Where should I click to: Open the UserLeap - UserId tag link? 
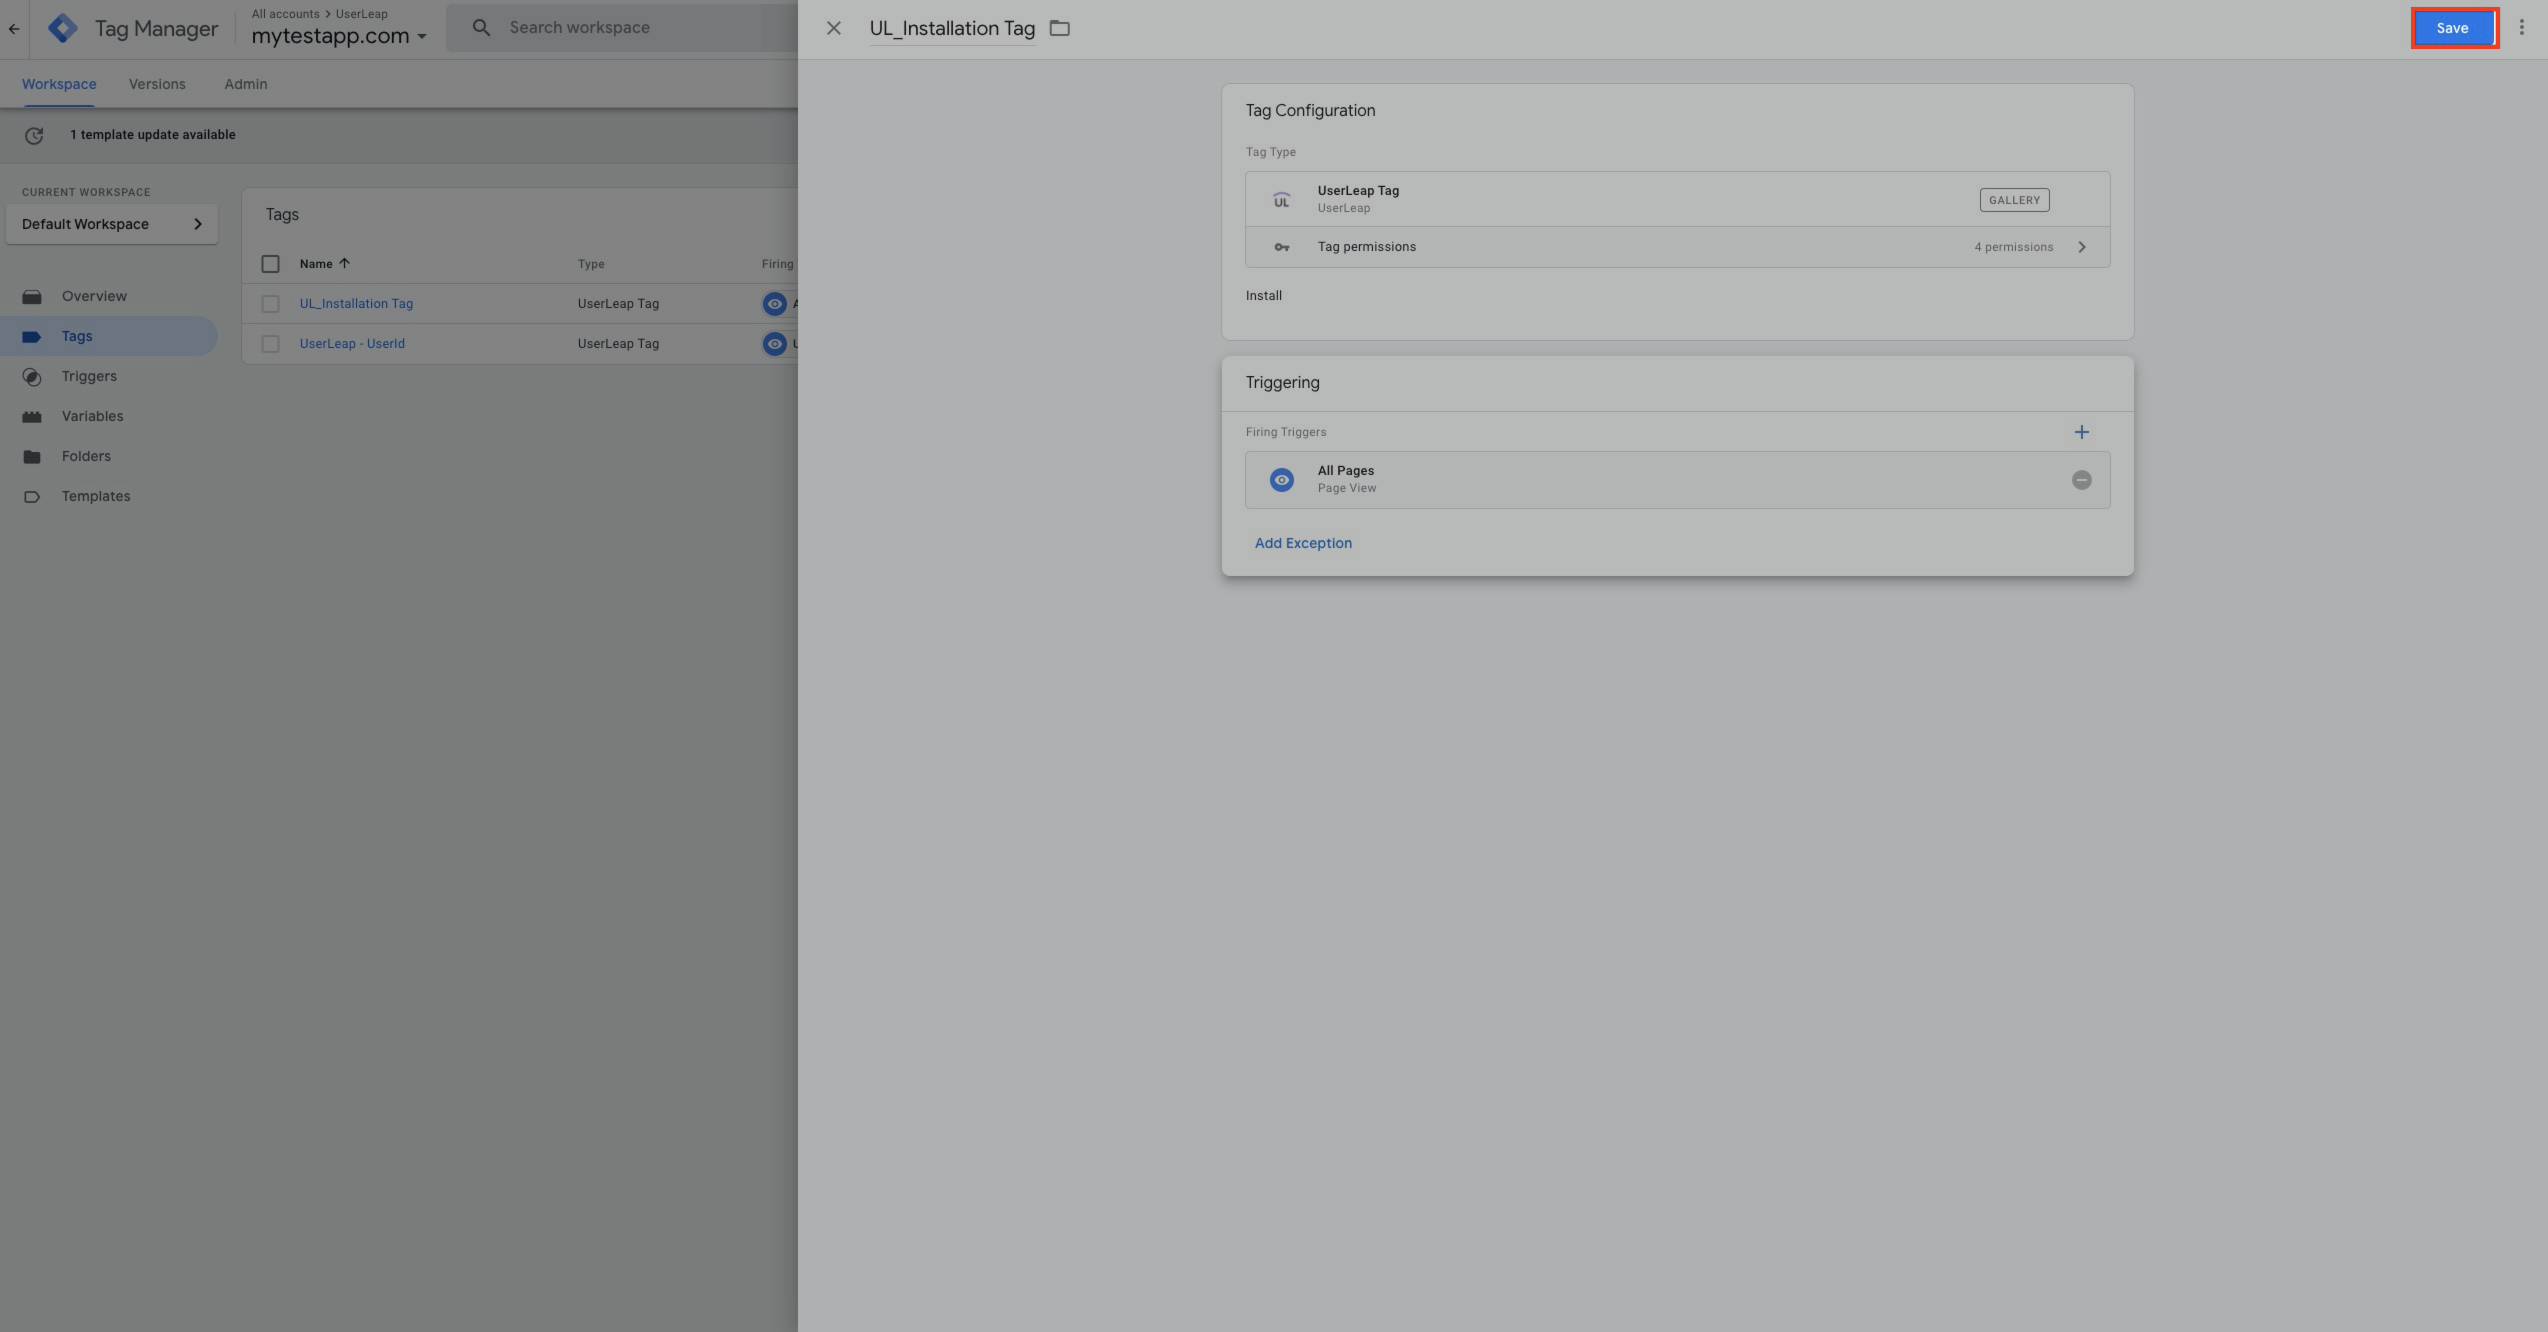352,344
